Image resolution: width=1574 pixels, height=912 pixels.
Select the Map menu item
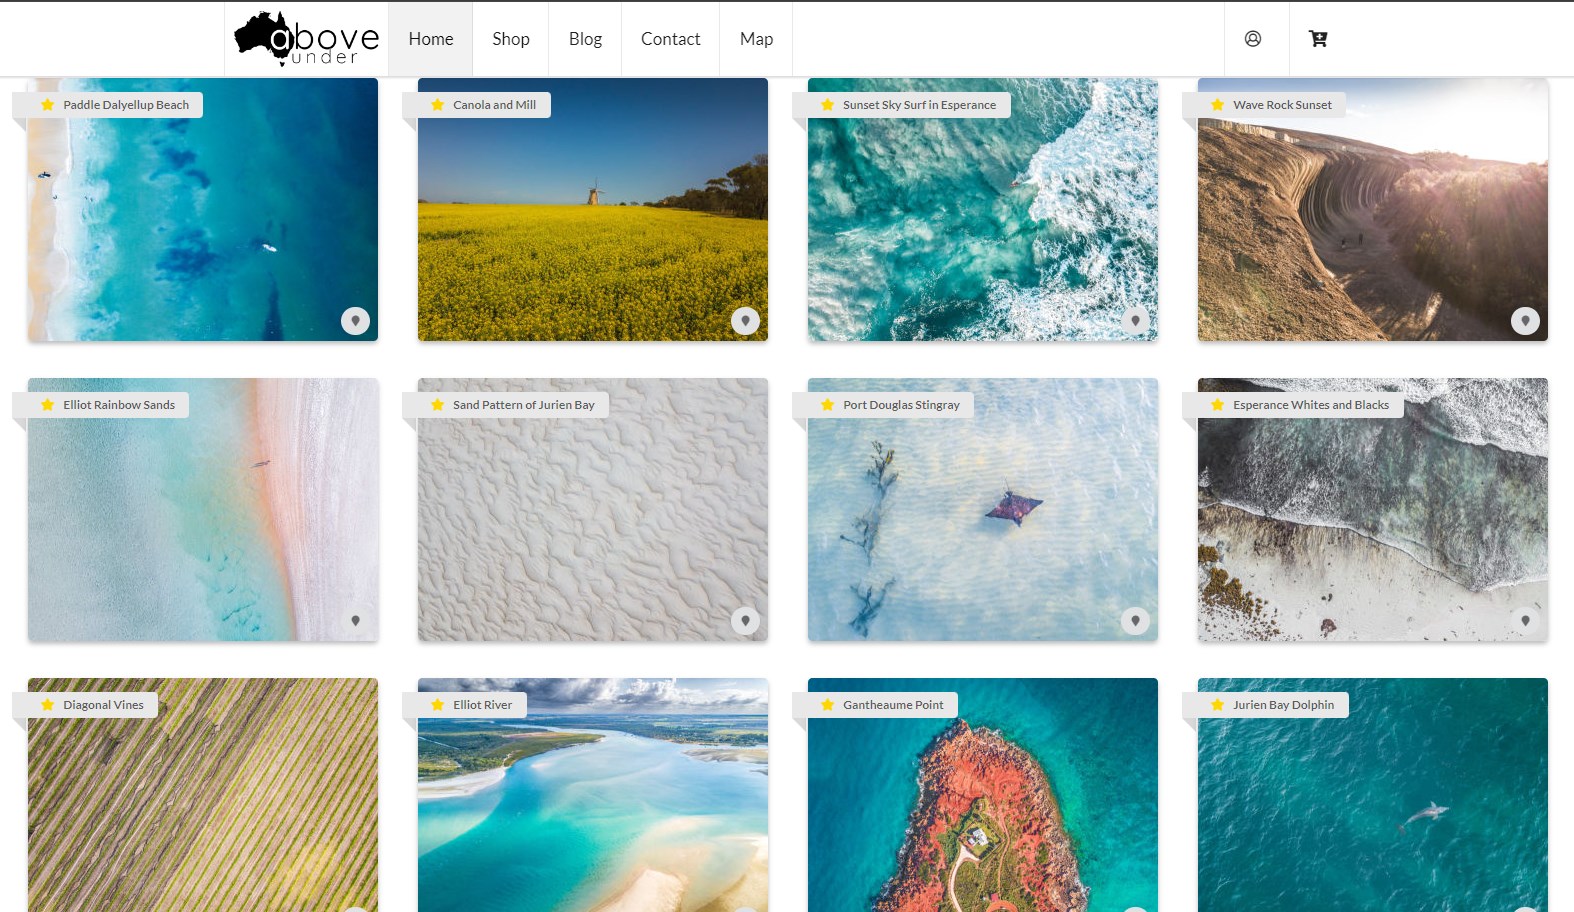point(756,39)
